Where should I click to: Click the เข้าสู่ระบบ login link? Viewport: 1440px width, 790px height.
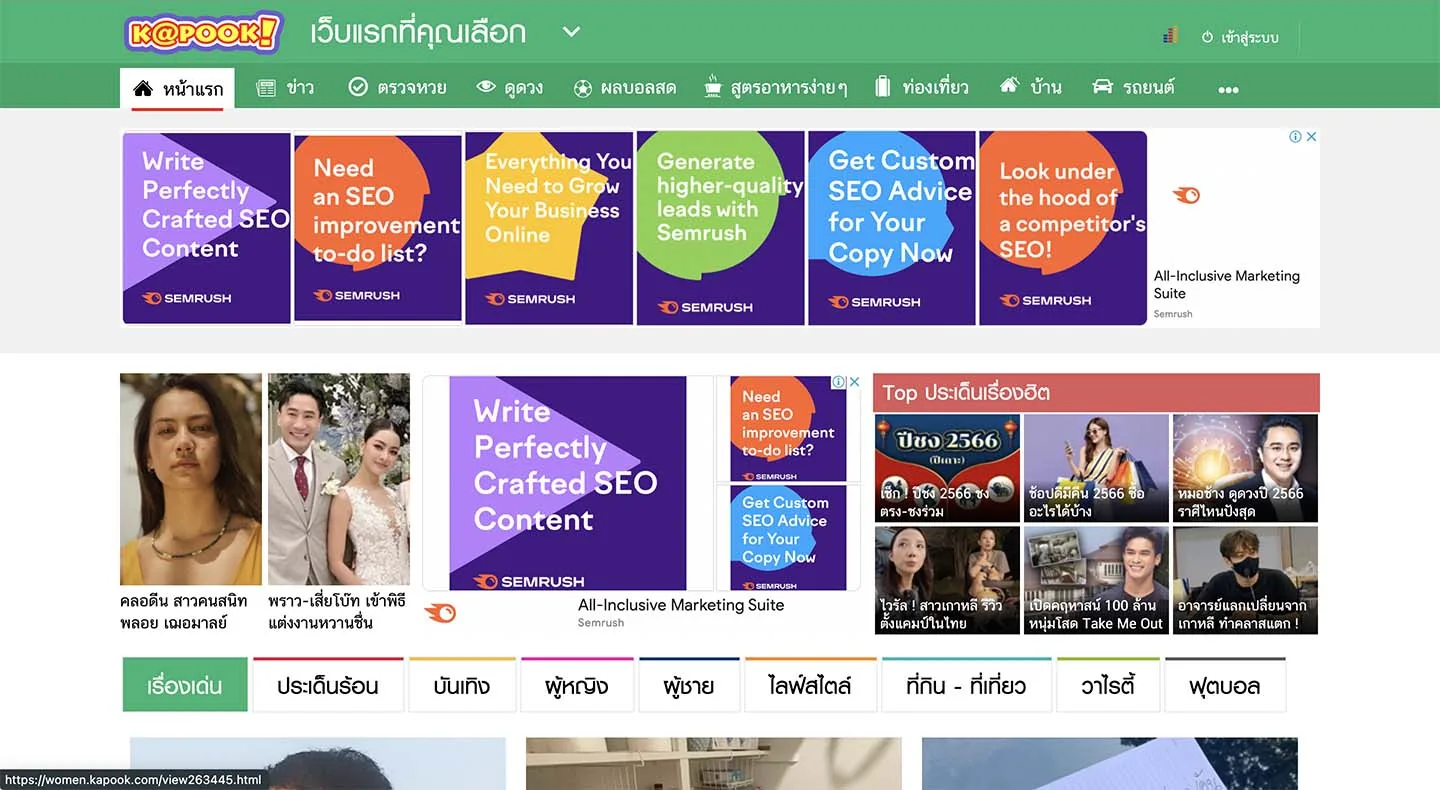(1240, 37)
